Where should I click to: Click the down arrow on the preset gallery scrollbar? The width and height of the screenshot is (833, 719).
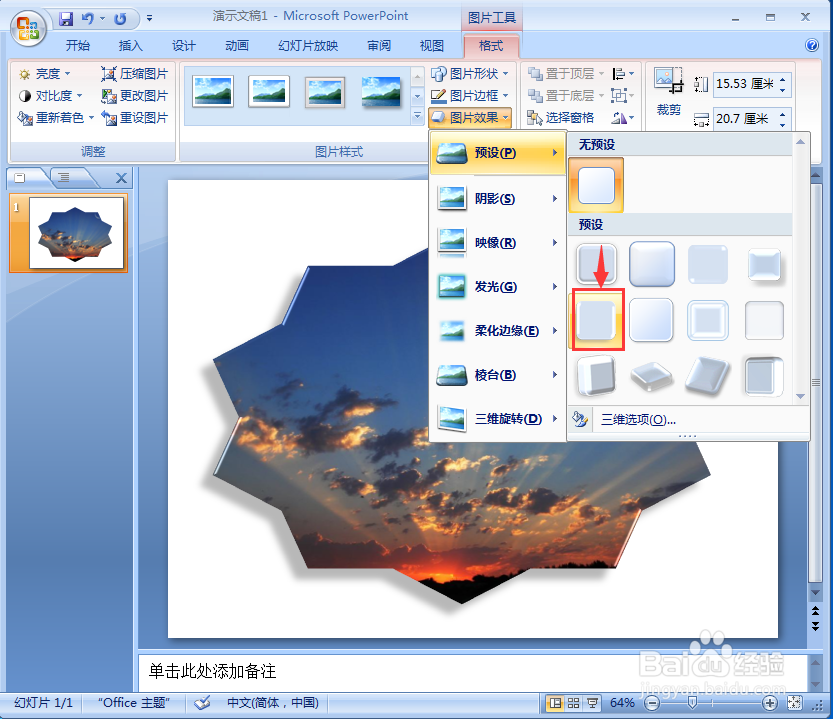(800, 396)
